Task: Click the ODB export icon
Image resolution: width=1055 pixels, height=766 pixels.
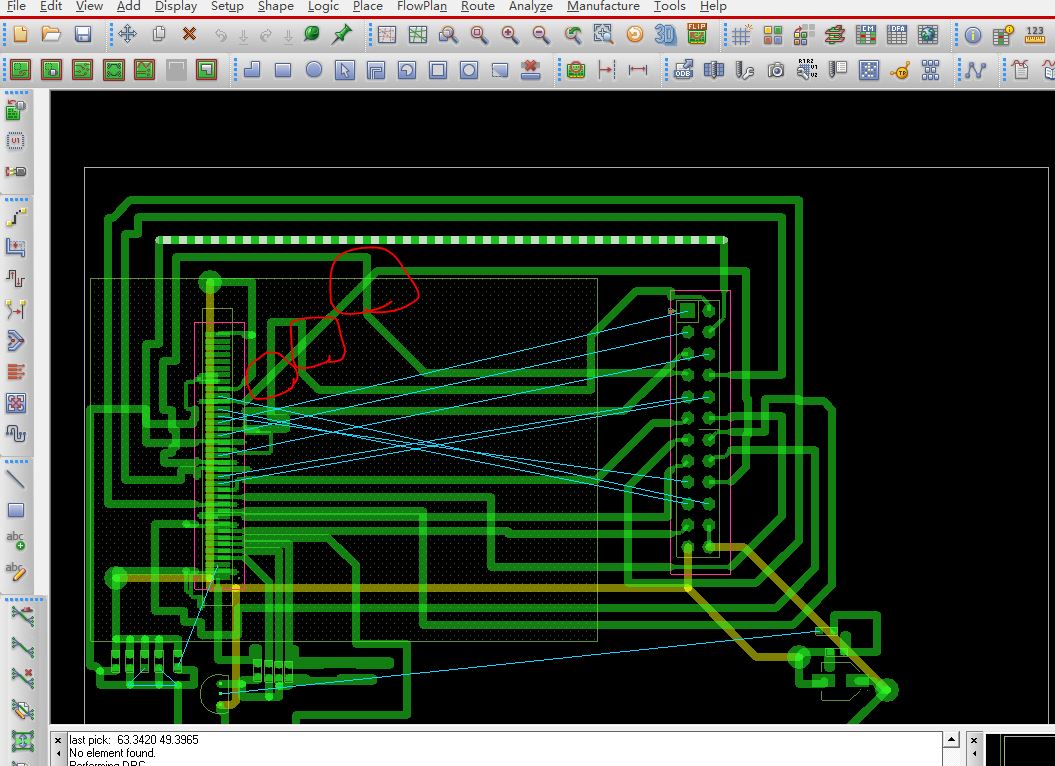Action: [x=683, y=69]
